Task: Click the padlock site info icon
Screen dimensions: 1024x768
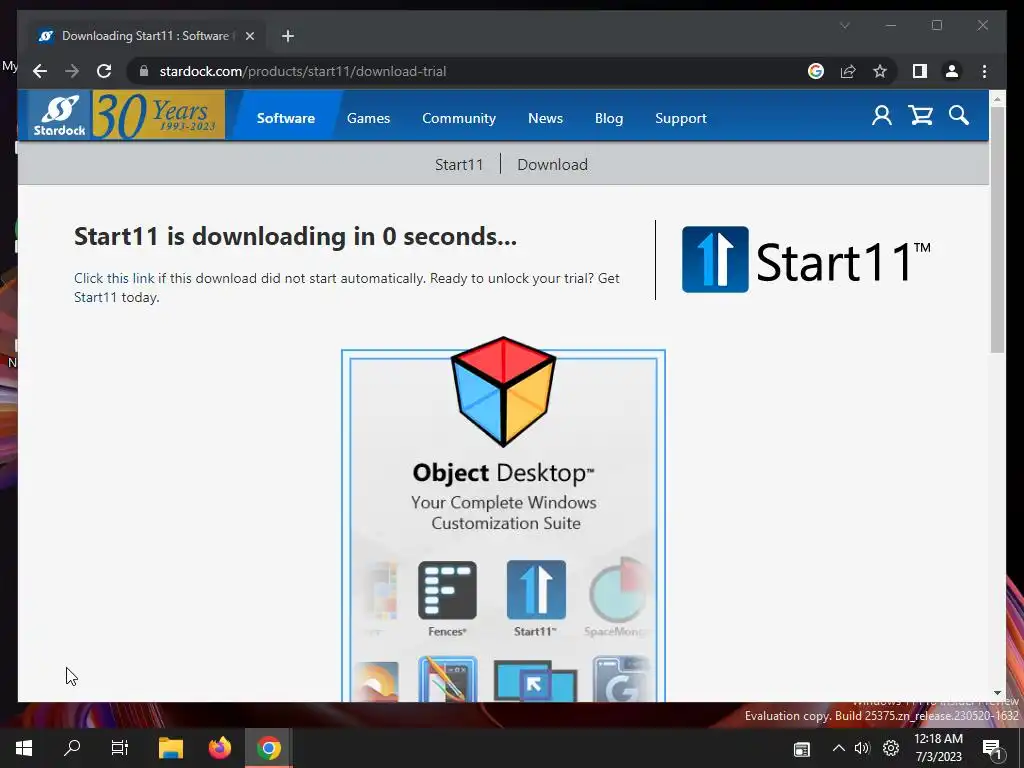Action: pos(144,71)
